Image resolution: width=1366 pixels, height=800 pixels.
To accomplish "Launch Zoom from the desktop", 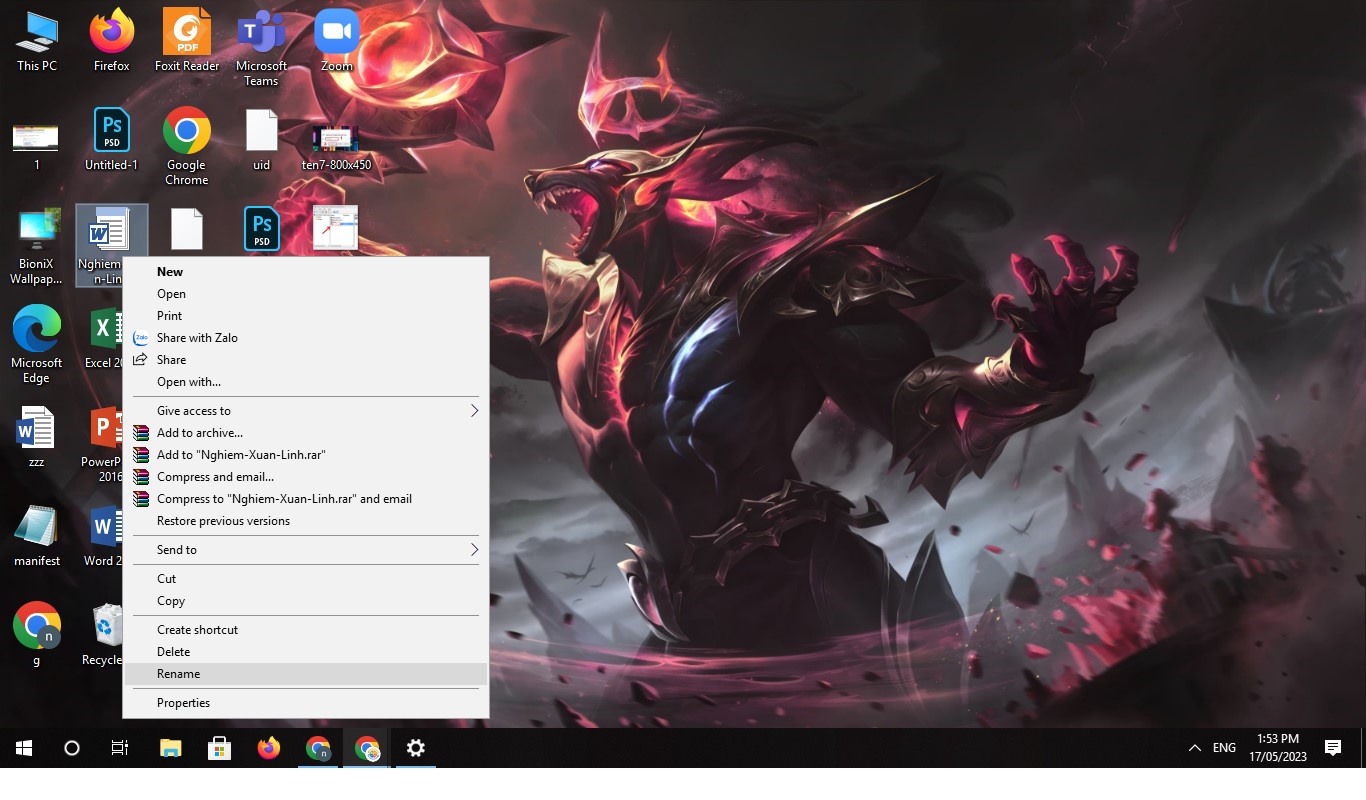I will (337, 42).
